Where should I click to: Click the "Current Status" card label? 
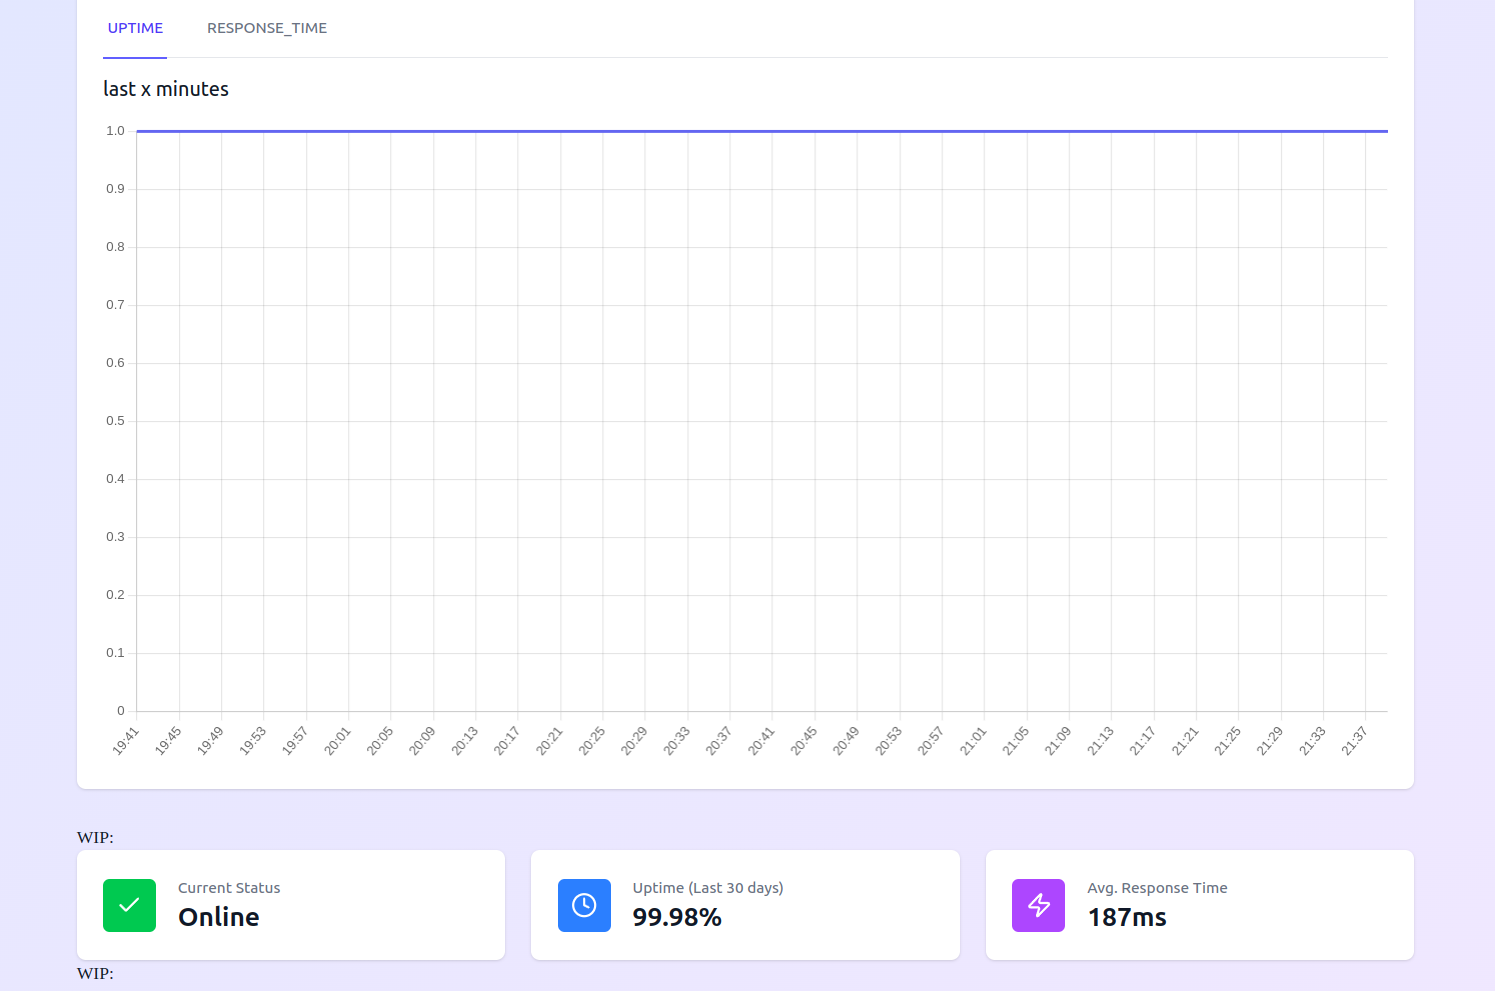pos(229,888)
